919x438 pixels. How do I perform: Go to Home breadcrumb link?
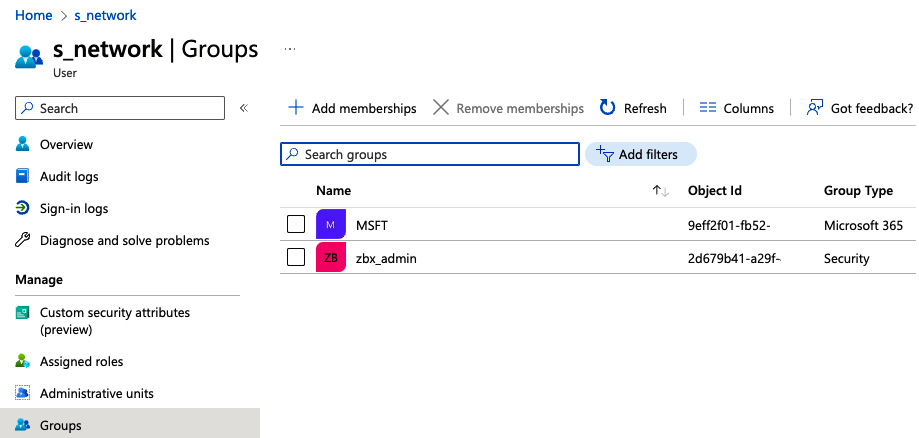pyautogui.click(x=33, y=15)
